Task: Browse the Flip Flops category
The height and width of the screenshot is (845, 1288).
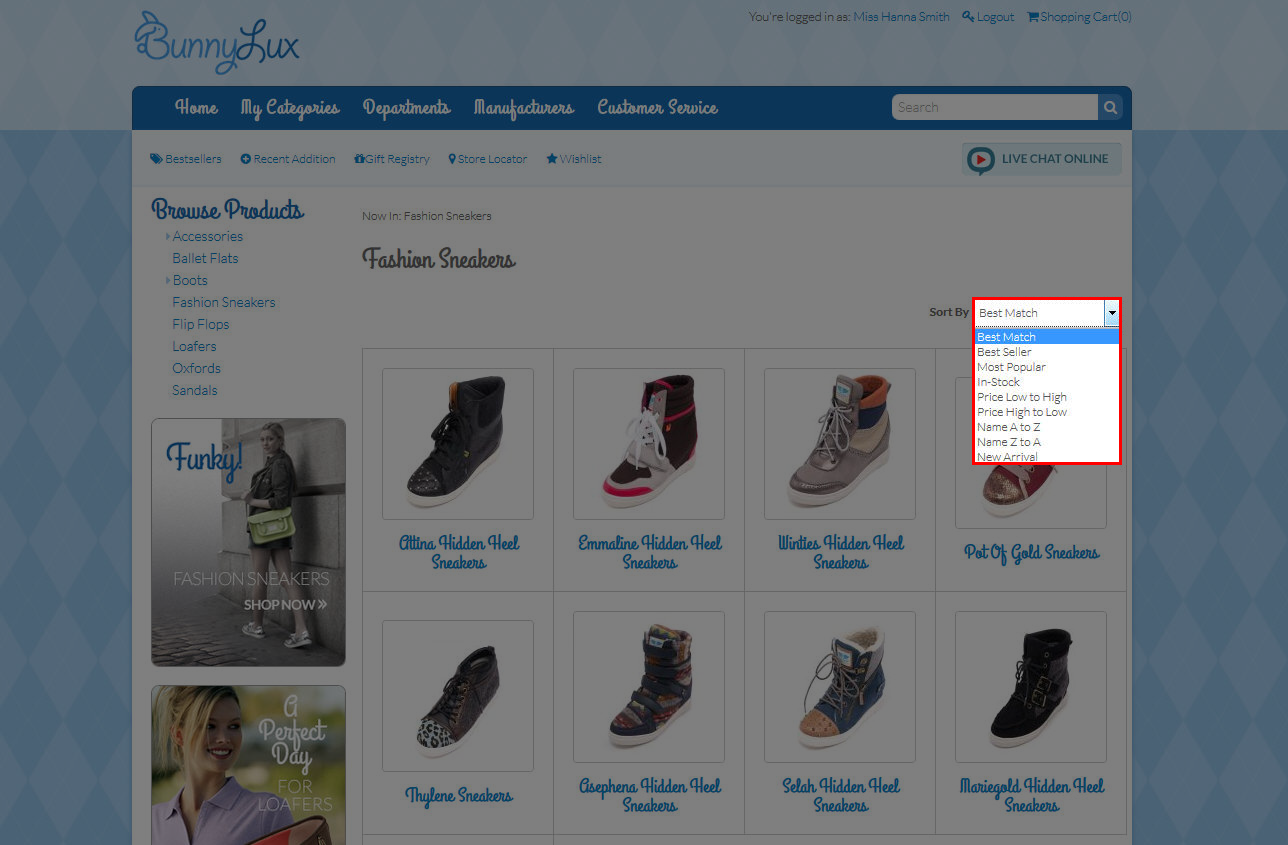Action: click(x=201, y=325)
